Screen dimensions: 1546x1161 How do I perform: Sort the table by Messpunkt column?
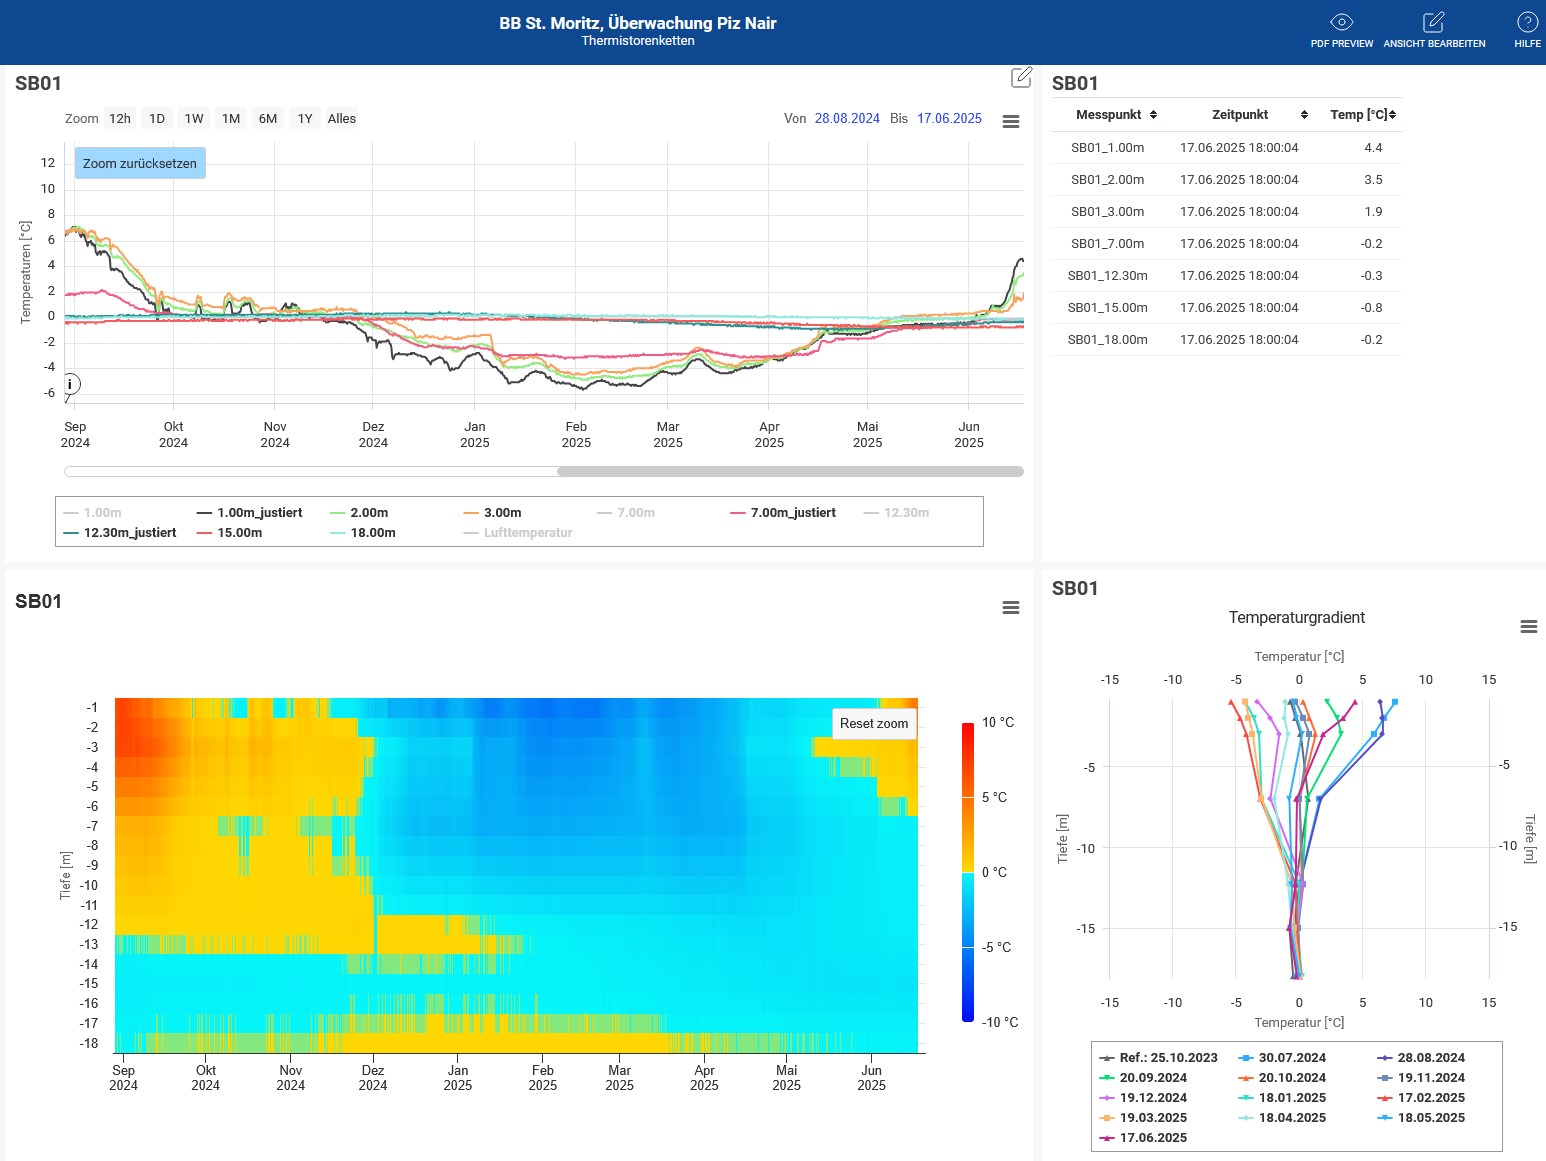click(1116, 115)
